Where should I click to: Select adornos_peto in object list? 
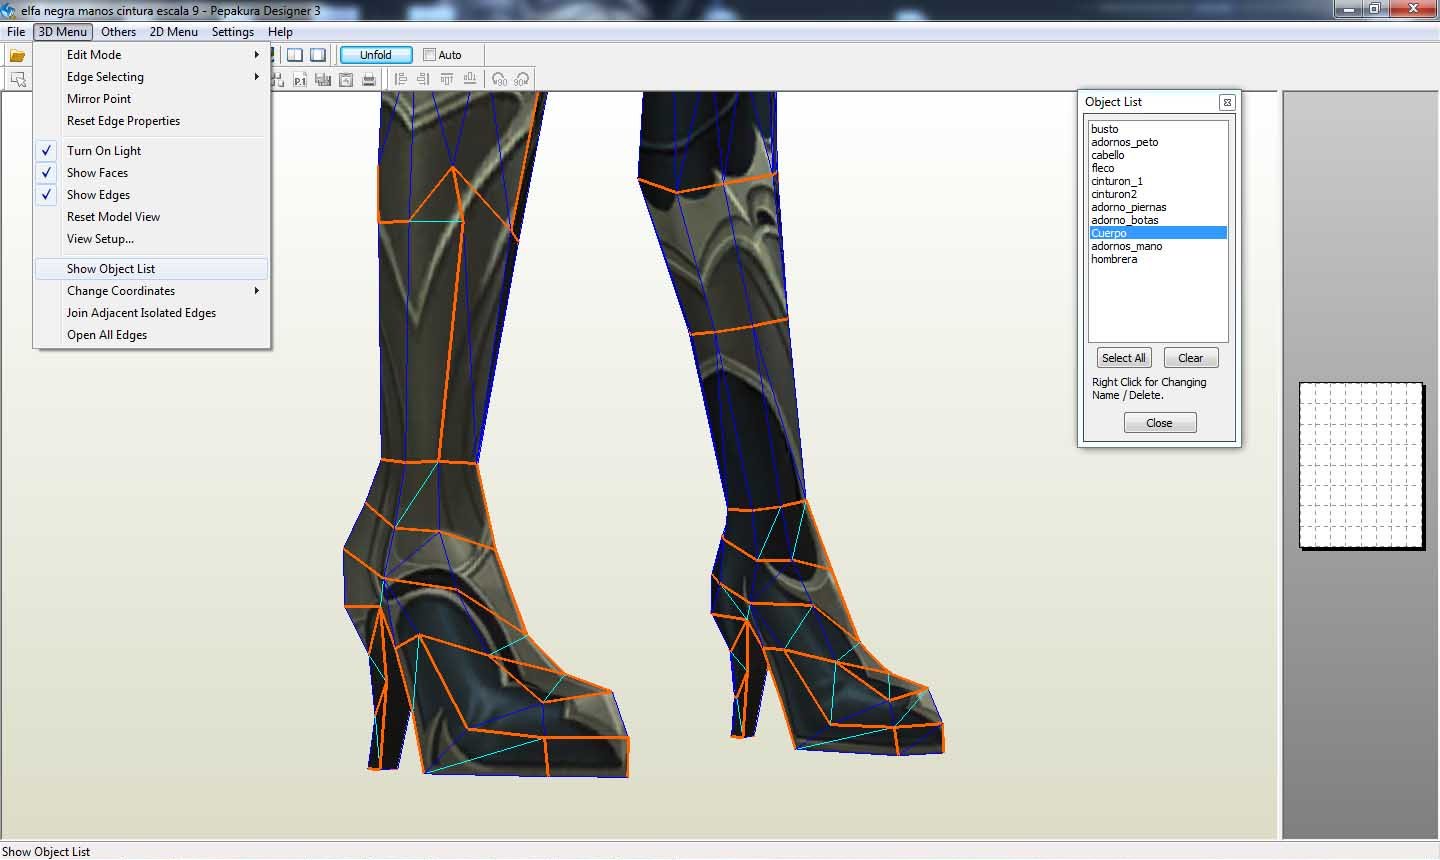click(x=1158, y=142)
